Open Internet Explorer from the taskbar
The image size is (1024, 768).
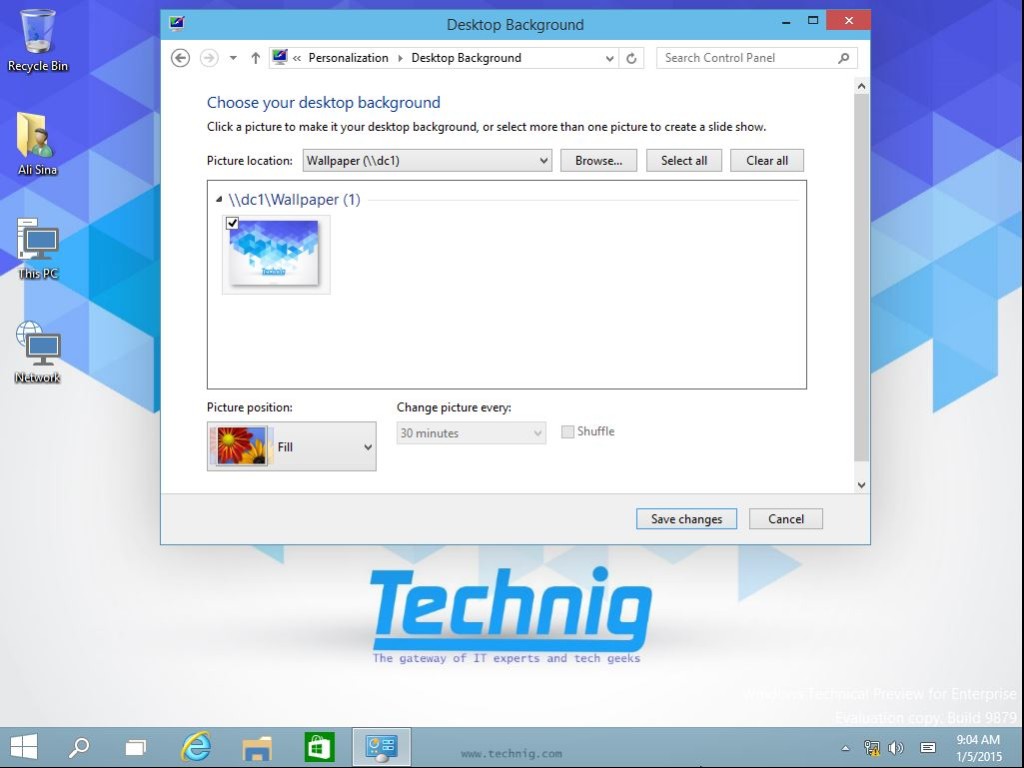pos(196,747)
